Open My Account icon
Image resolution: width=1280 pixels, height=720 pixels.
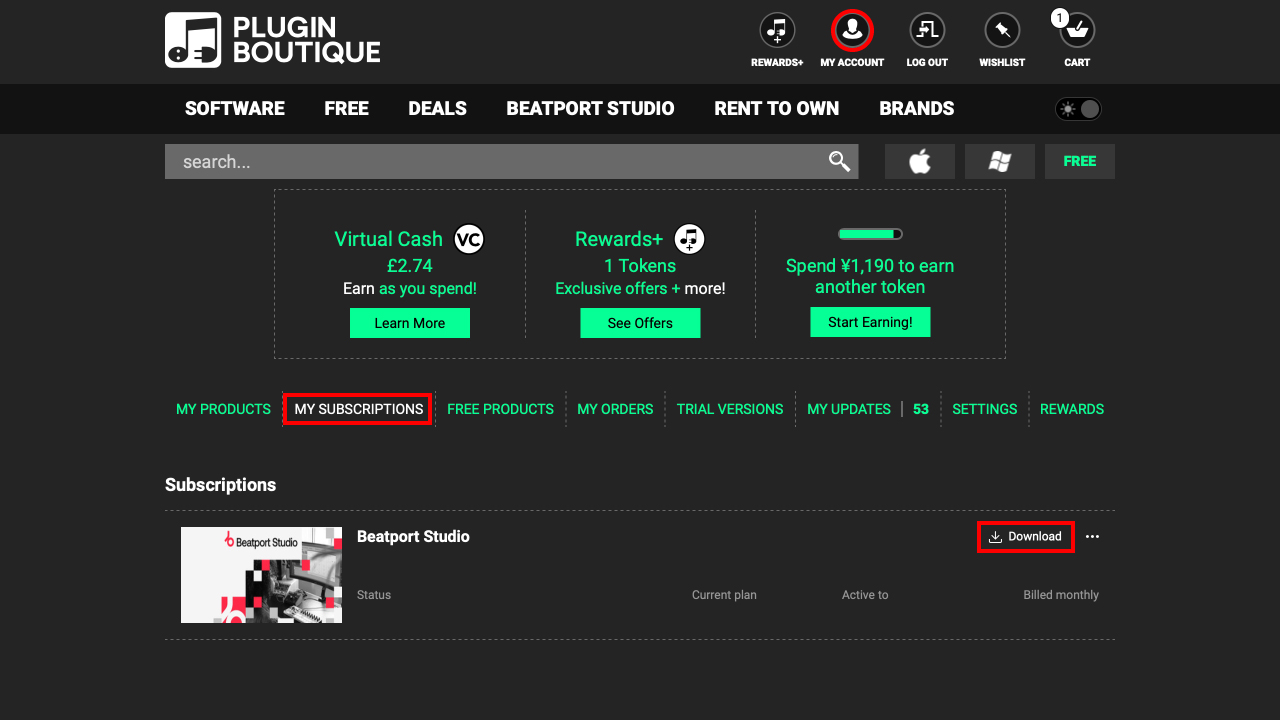tap(852, 31)
